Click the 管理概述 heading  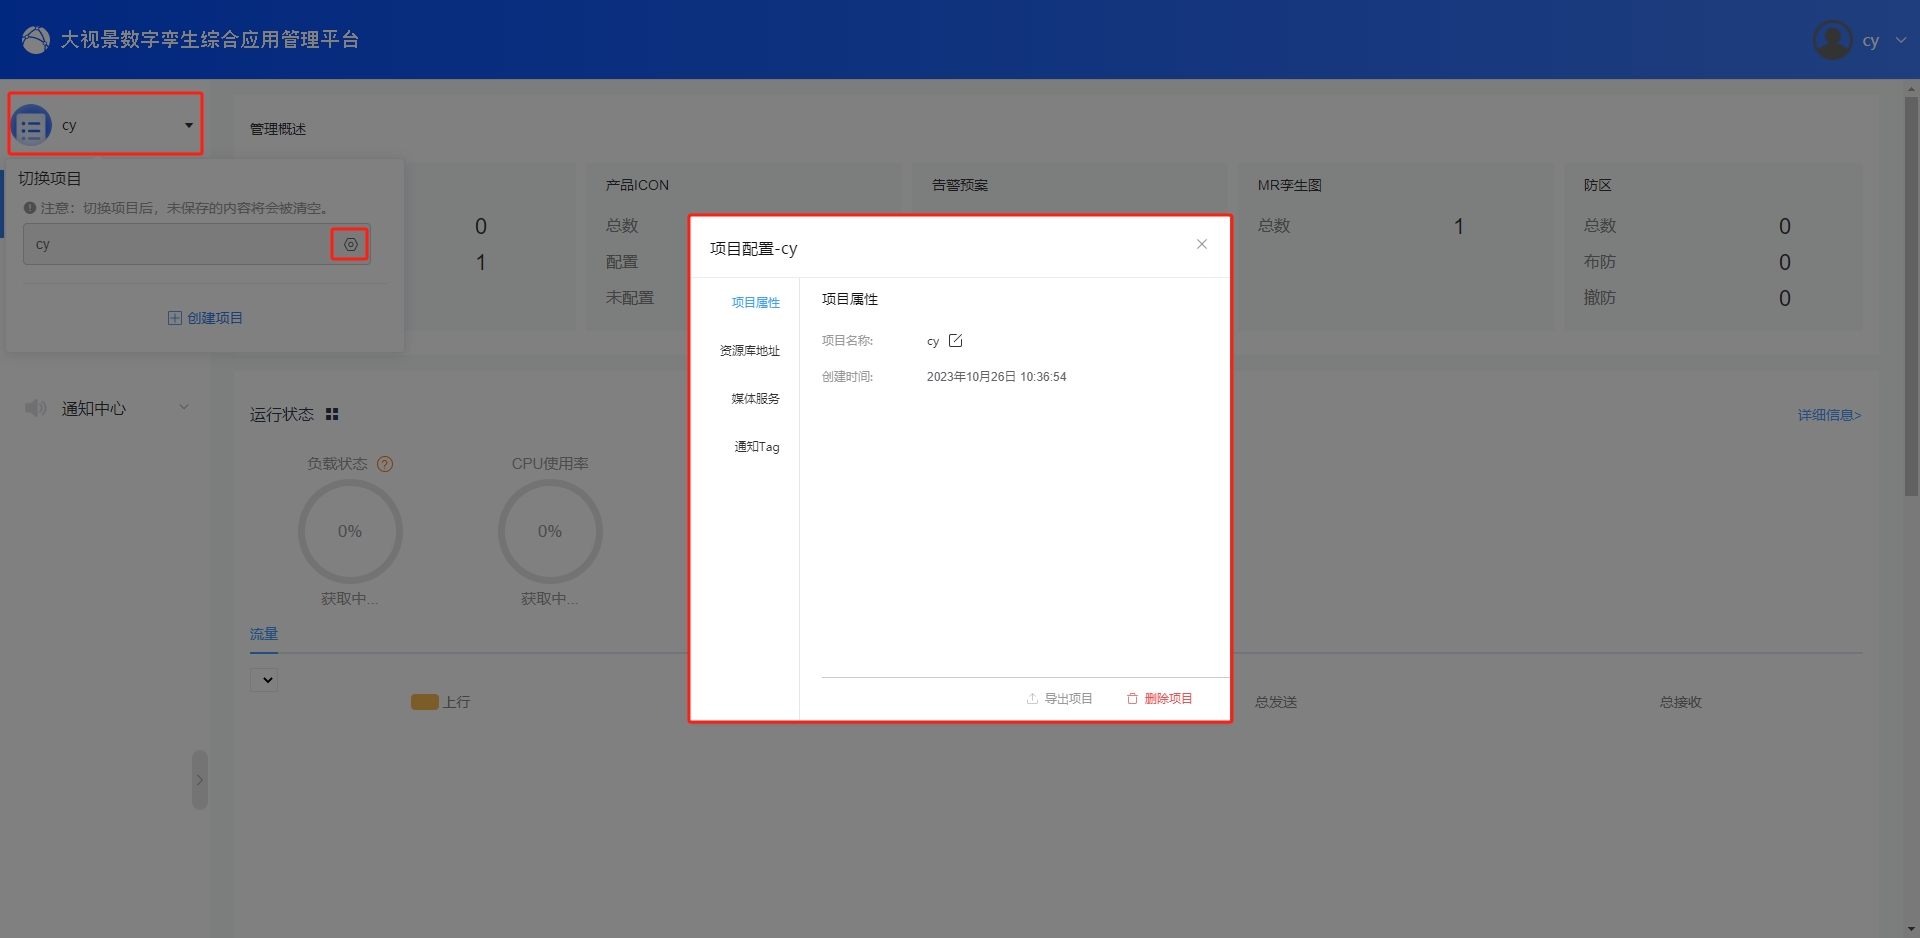coord(278,129)
